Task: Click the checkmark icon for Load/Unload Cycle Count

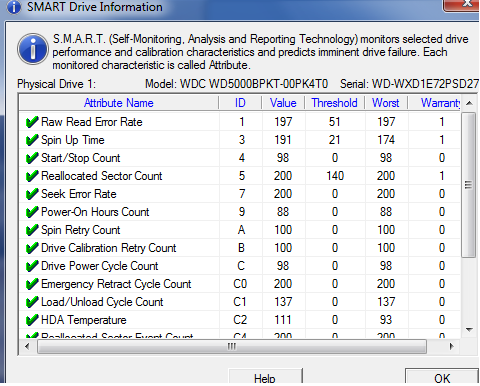Action: pyautogui.click(x=32, y=302)
